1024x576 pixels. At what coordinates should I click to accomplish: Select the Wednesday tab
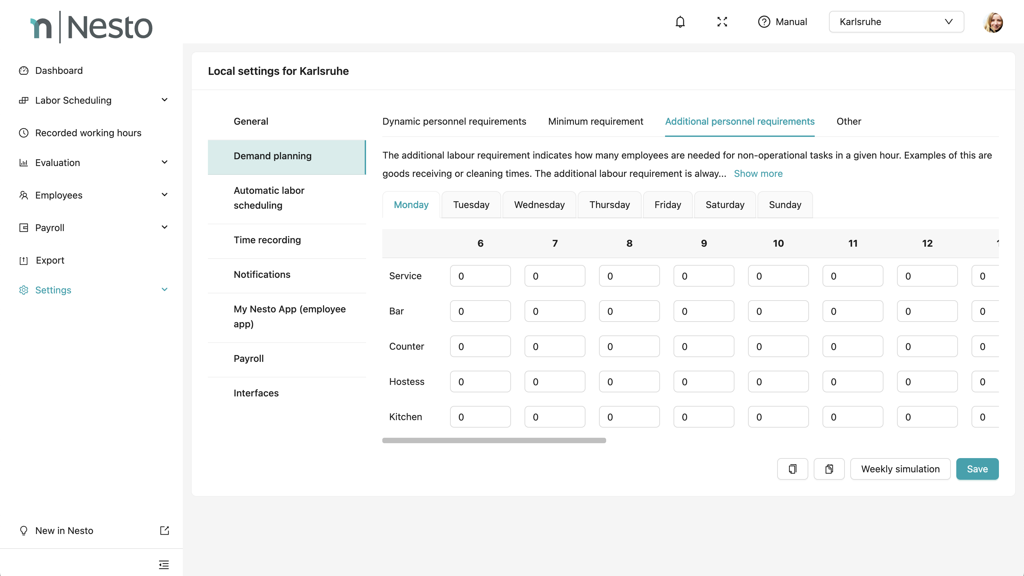pos(539,205)
